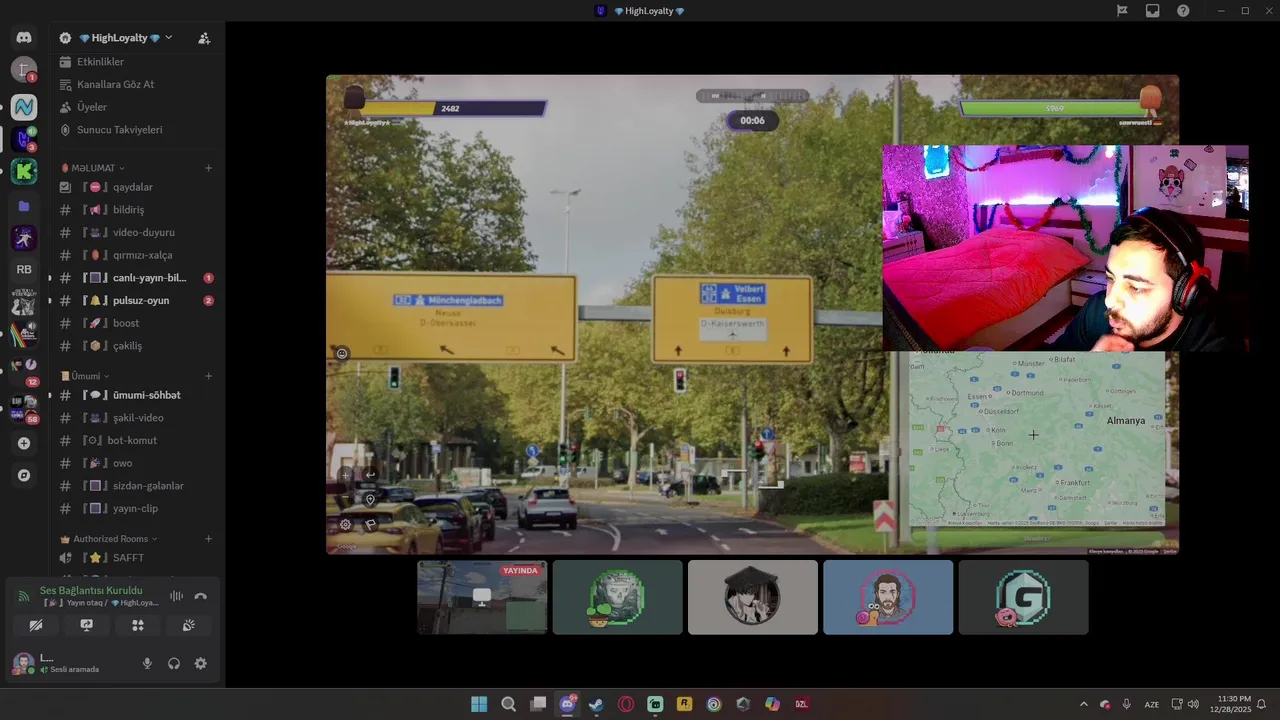Viewport: 1280px width, 720px height.
Task: Open Rockstar Games launcher in taskbar
Action: pyautogui.click(x=684, y=704)
